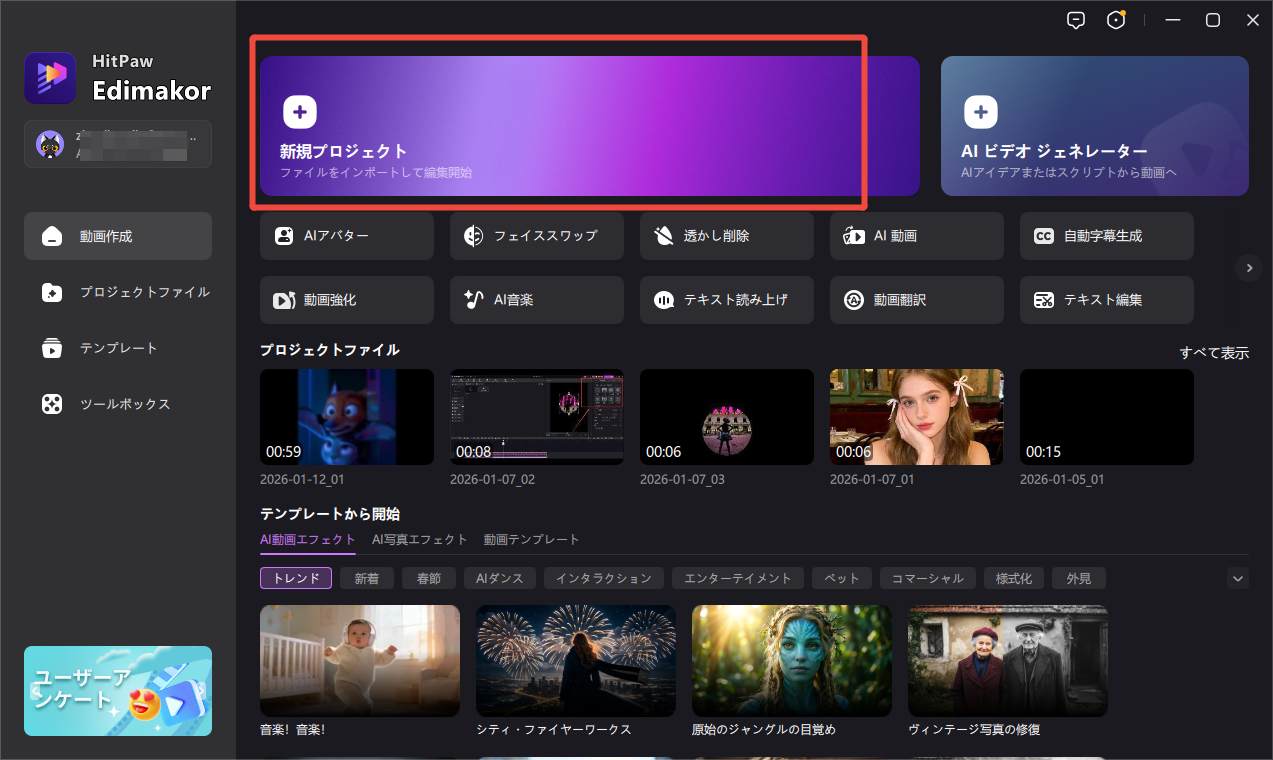The image size is (1273, 760).
Task: Open the AIアバター tool
Action: click(x=346, y=235)
